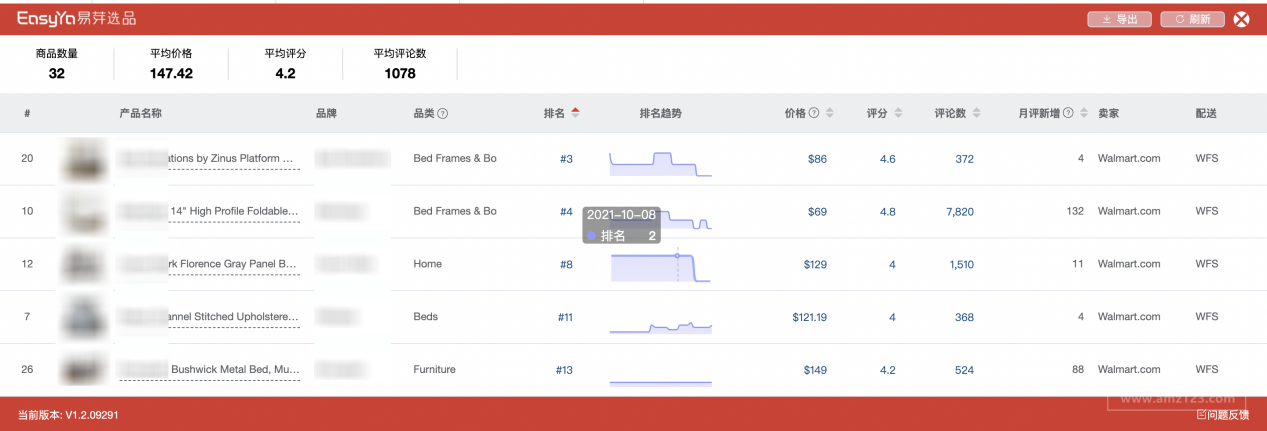Viewport: 1267px width, 431px height.
Task: Open the help icon beside 月评新增 header
Action: click(1068, 114)
